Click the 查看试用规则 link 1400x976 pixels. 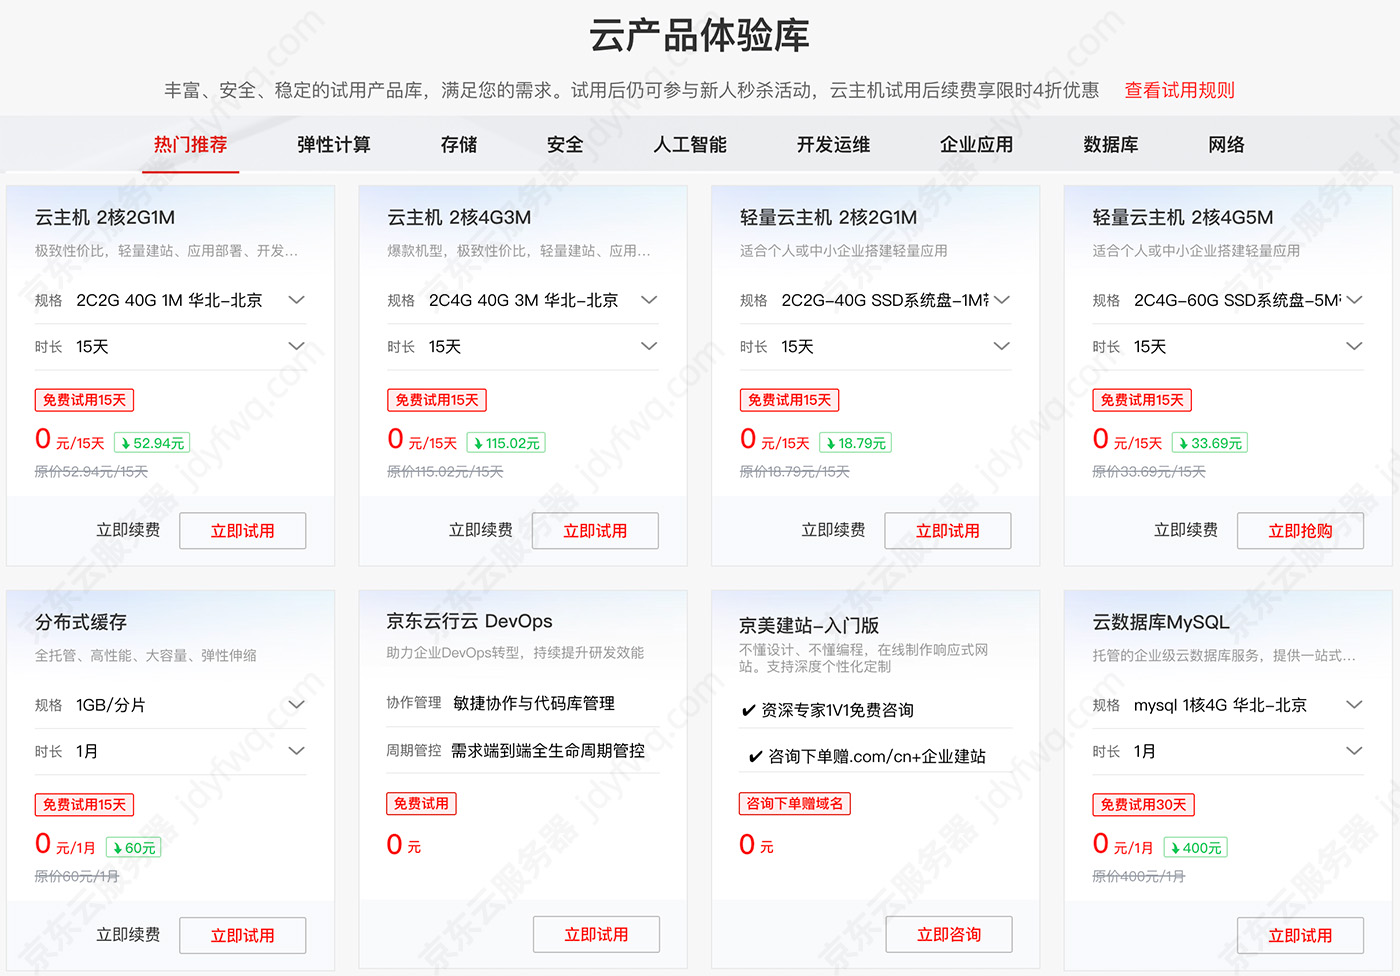pyautogui.click(x=1179, y=90)
